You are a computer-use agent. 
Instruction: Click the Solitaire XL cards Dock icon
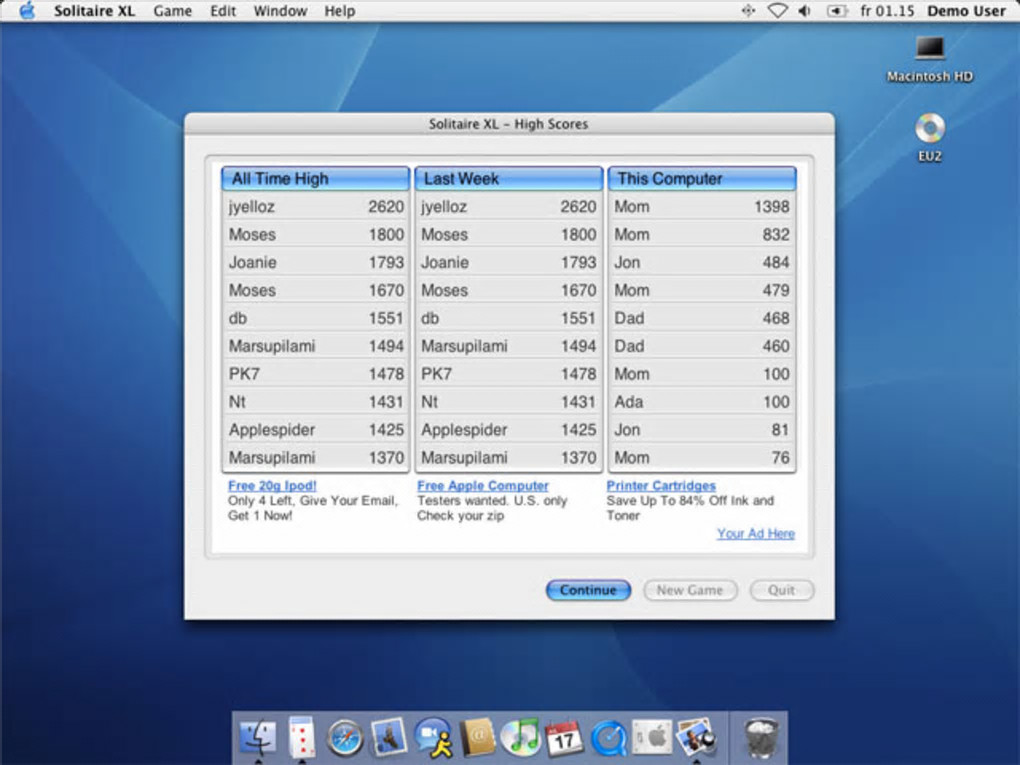tap(301, 736)
